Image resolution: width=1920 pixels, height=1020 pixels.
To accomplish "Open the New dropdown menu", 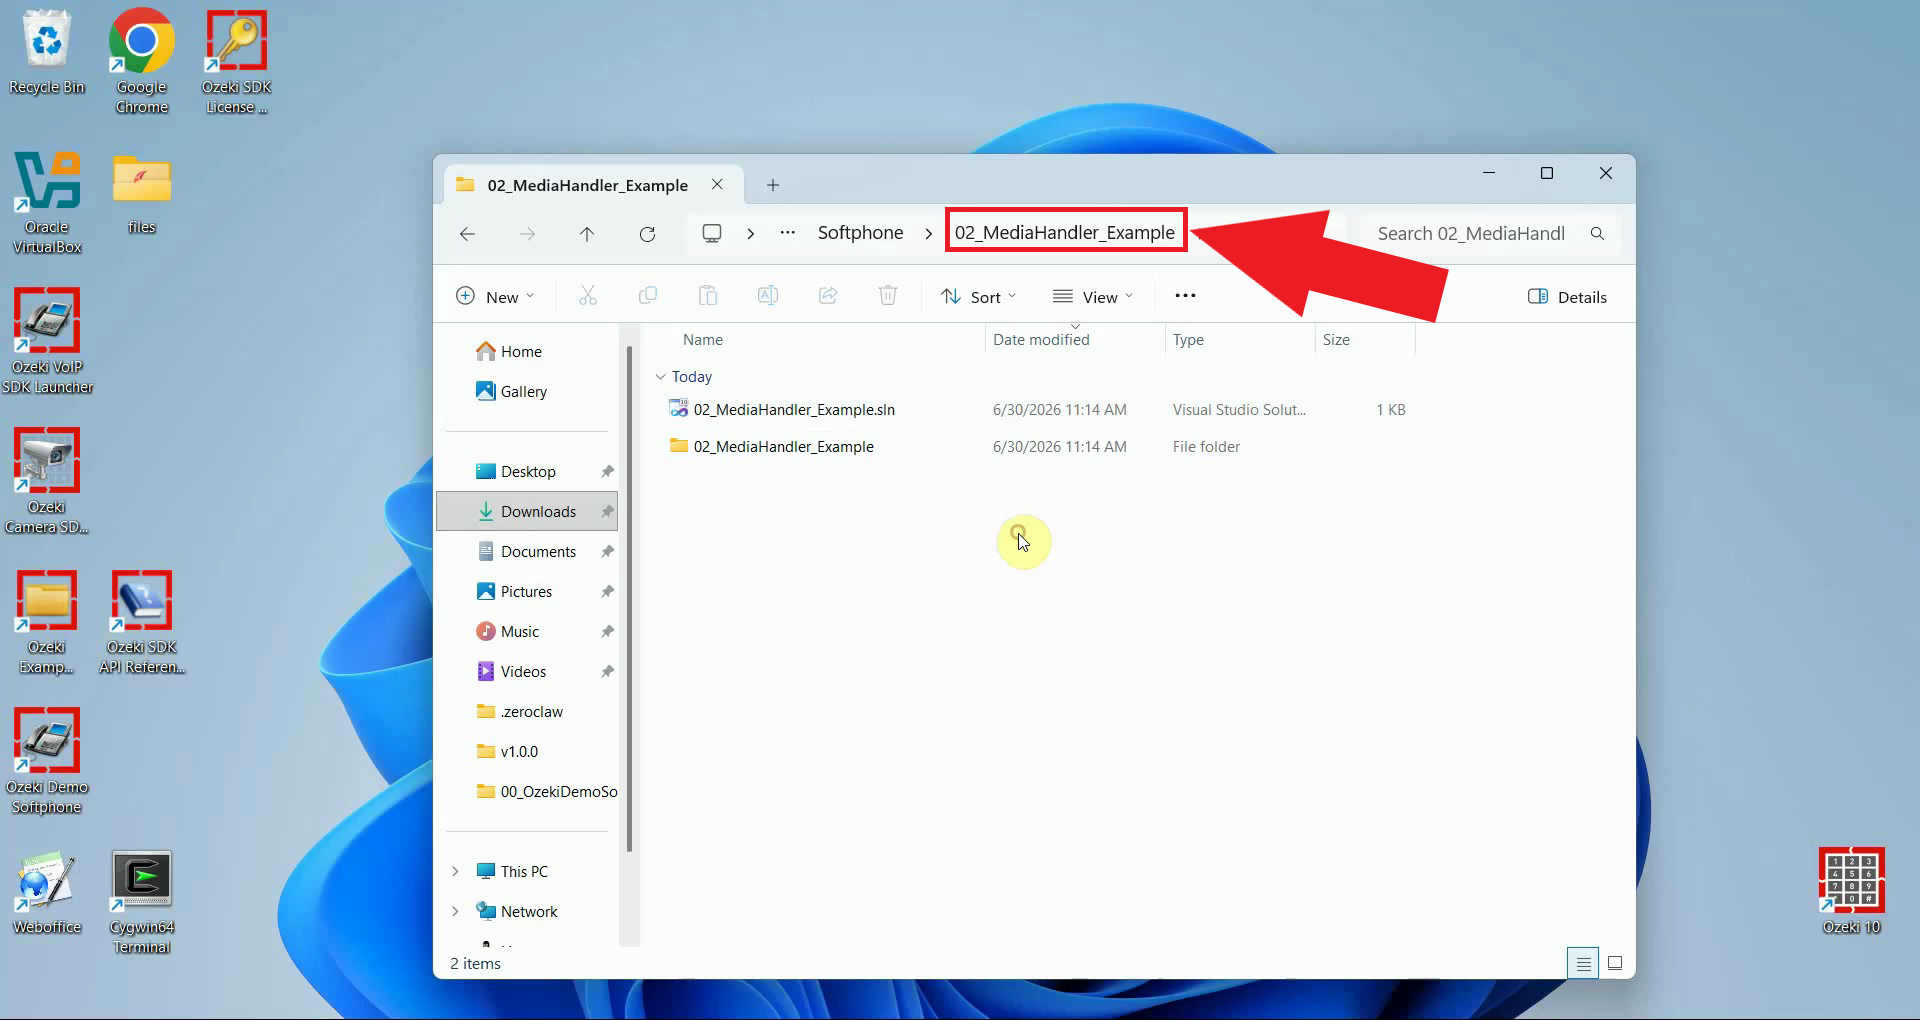I will pos(495,297).
